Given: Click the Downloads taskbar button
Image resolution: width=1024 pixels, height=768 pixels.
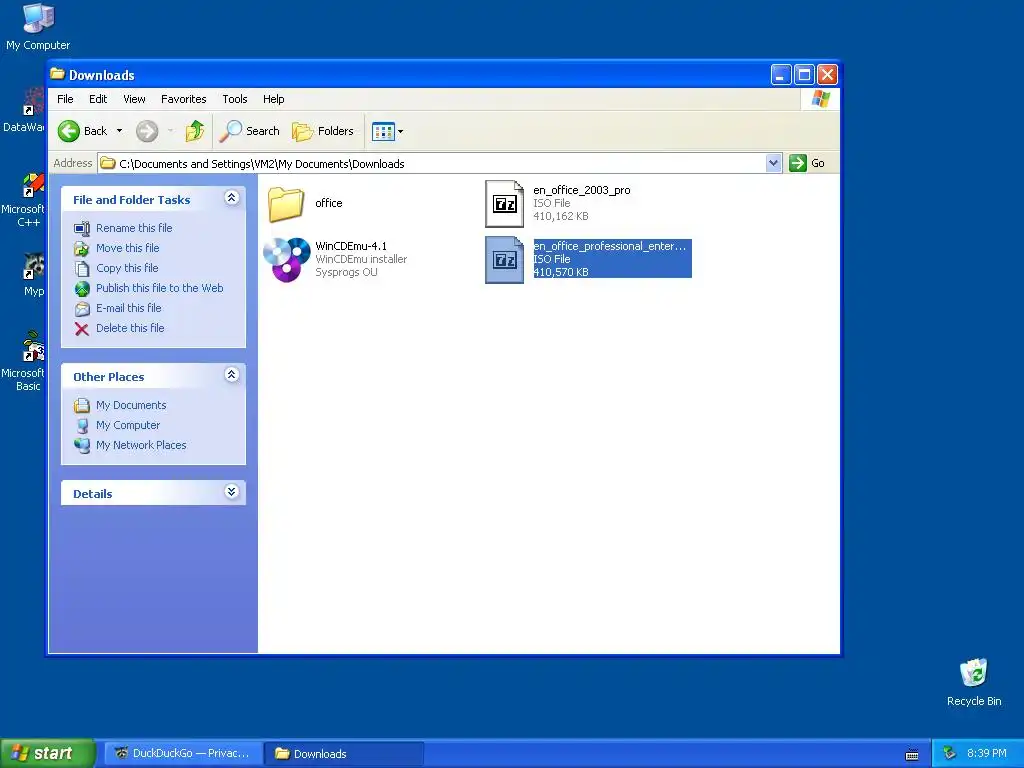Looking at the screenshot, I should point(344,753).
